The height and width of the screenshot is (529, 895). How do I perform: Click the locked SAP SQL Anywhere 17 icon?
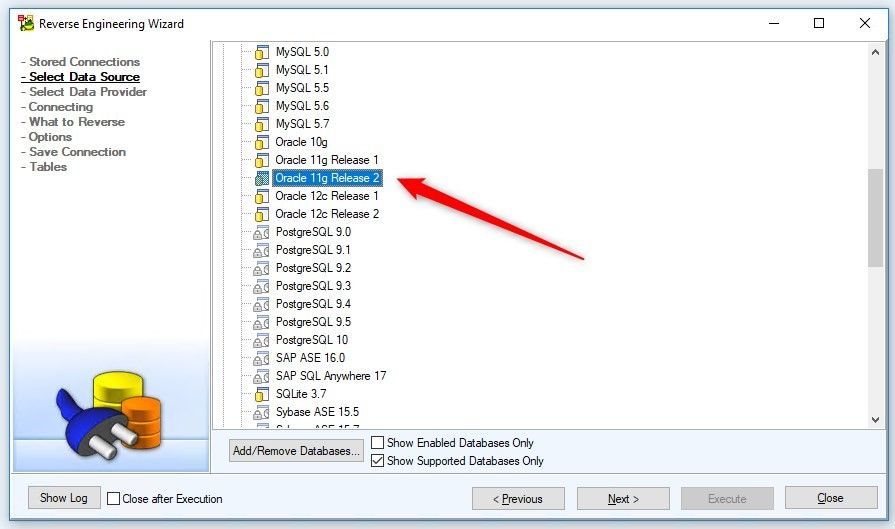pyautogui.click(x=261, y=377)
